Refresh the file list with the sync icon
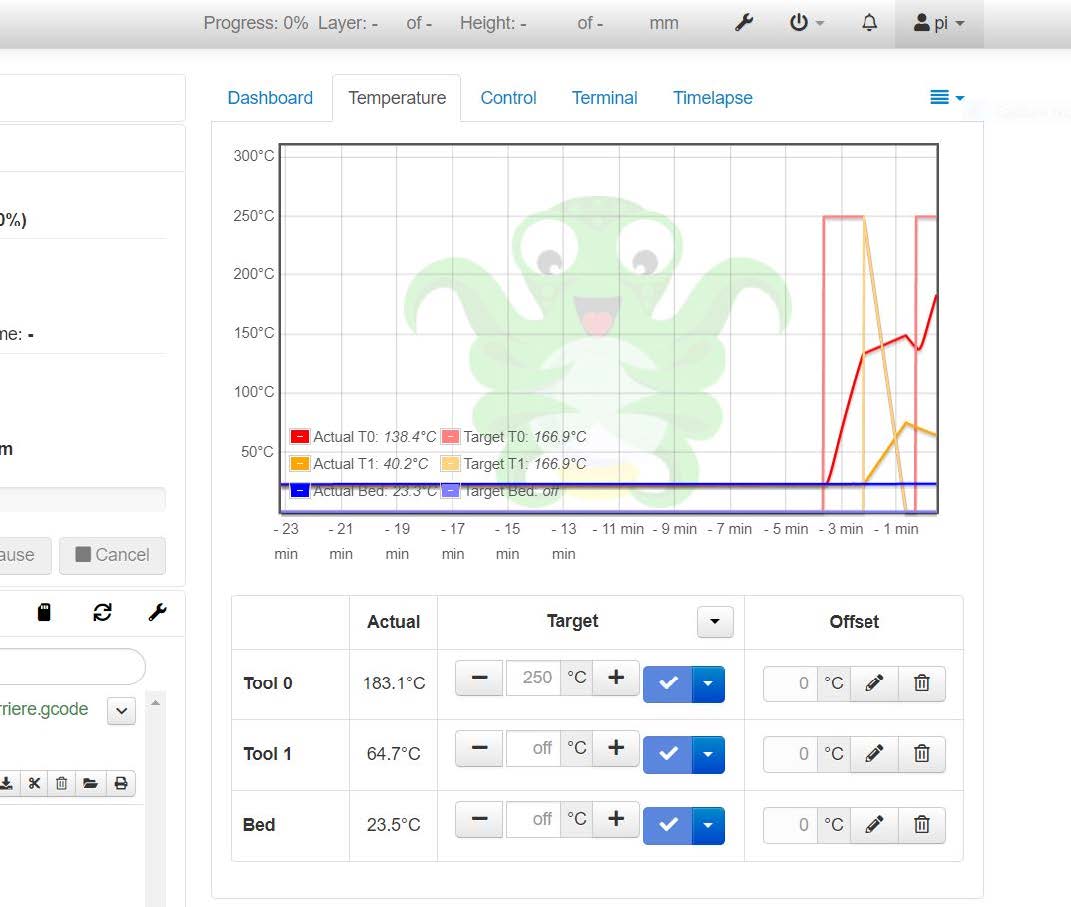This screenshot has width=1071, height=907. (102, 611)
